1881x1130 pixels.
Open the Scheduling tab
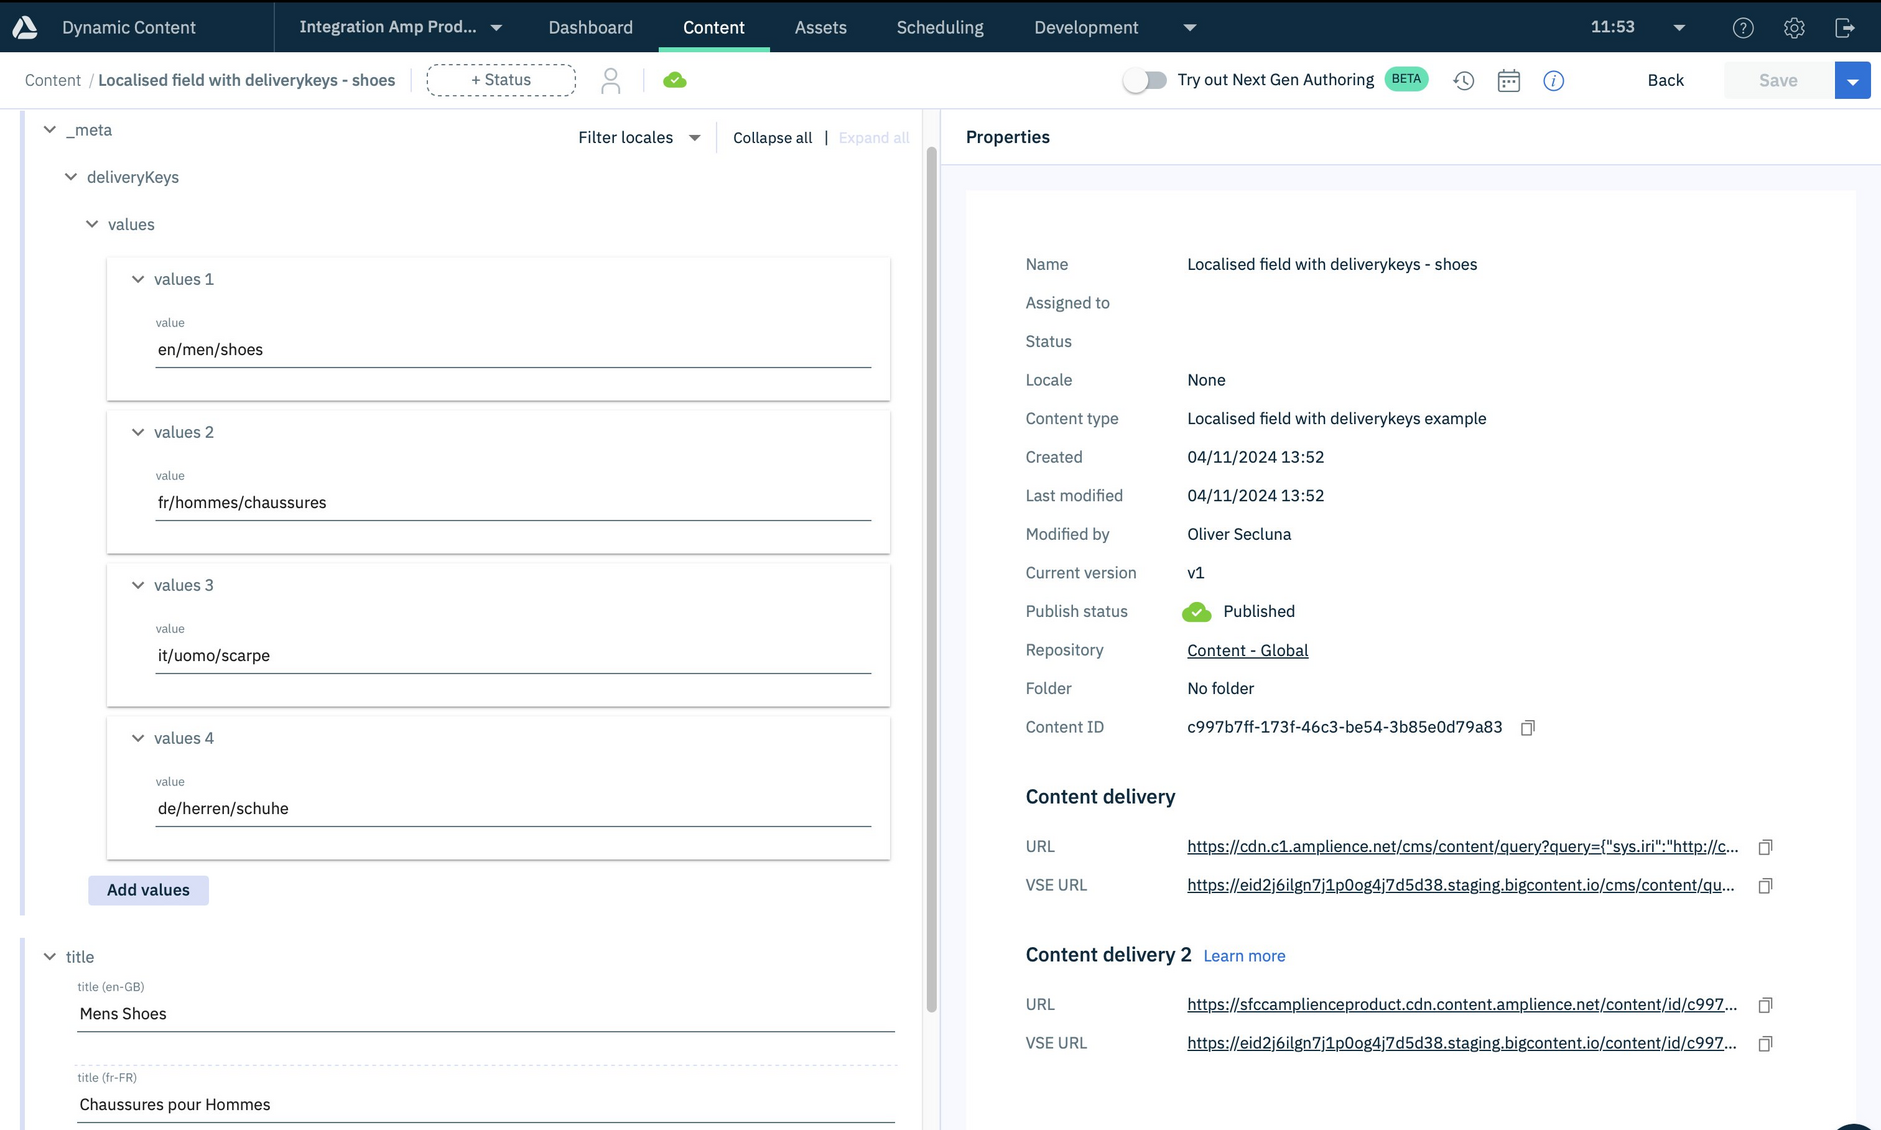(940, 27)
